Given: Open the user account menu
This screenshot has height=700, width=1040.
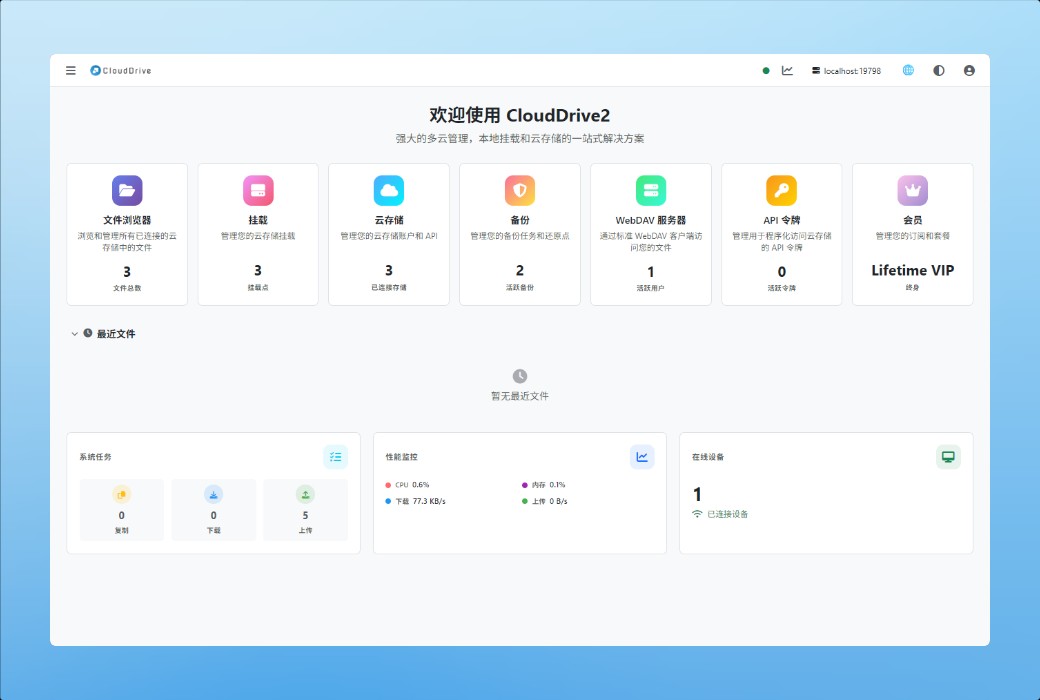Looking at the screenshot, I should [x=969, y=70].
